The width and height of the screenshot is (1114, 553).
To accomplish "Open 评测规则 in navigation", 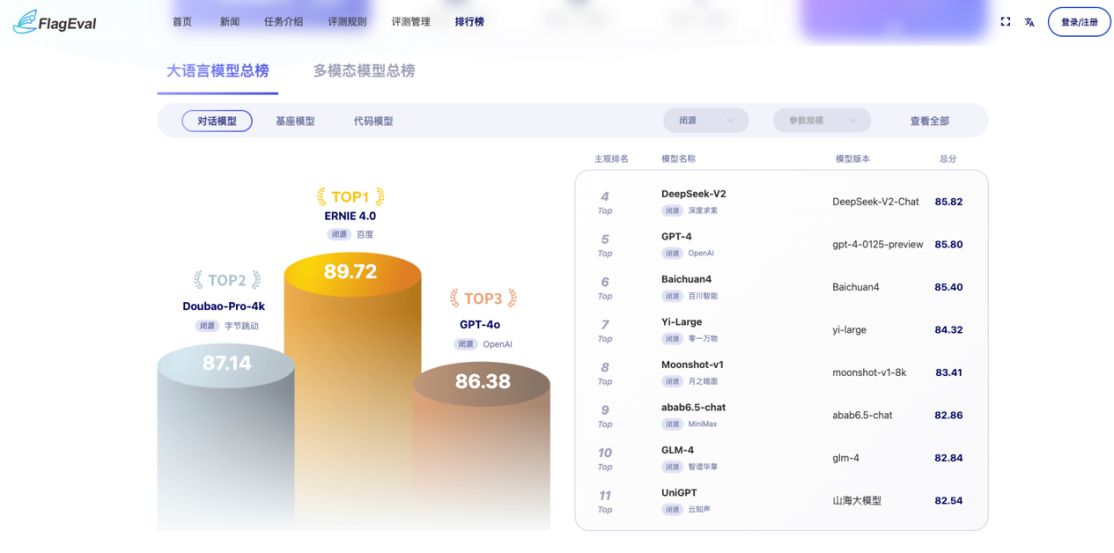I will pos(347,22).
